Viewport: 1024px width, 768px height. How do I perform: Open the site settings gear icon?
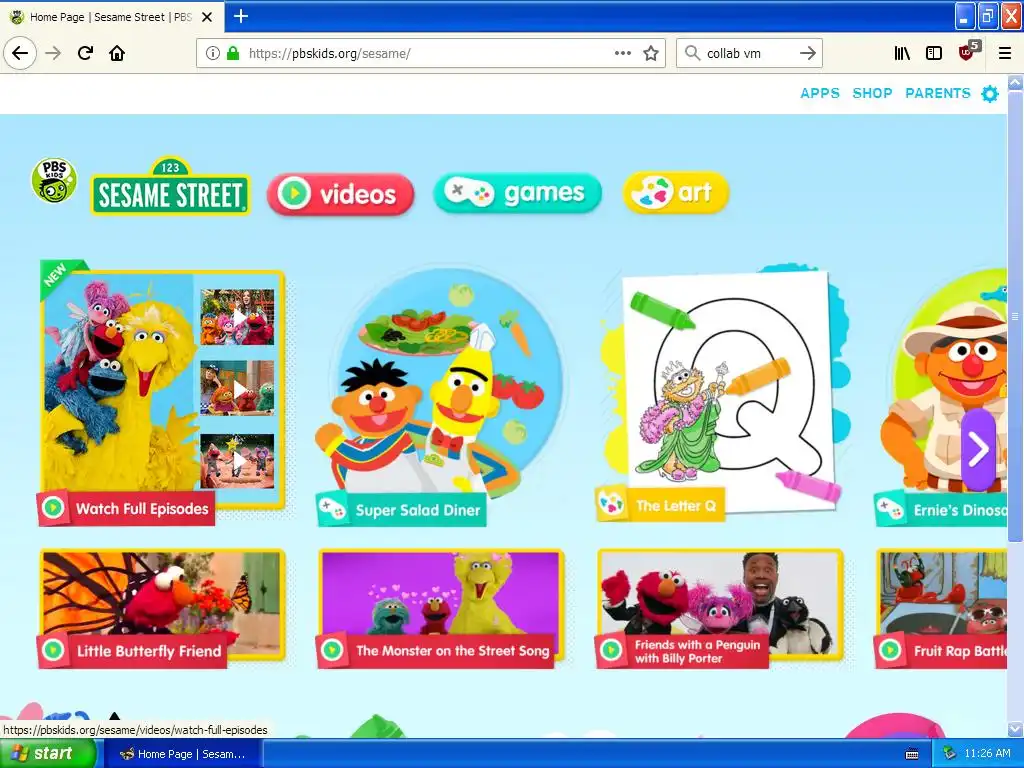990,93
